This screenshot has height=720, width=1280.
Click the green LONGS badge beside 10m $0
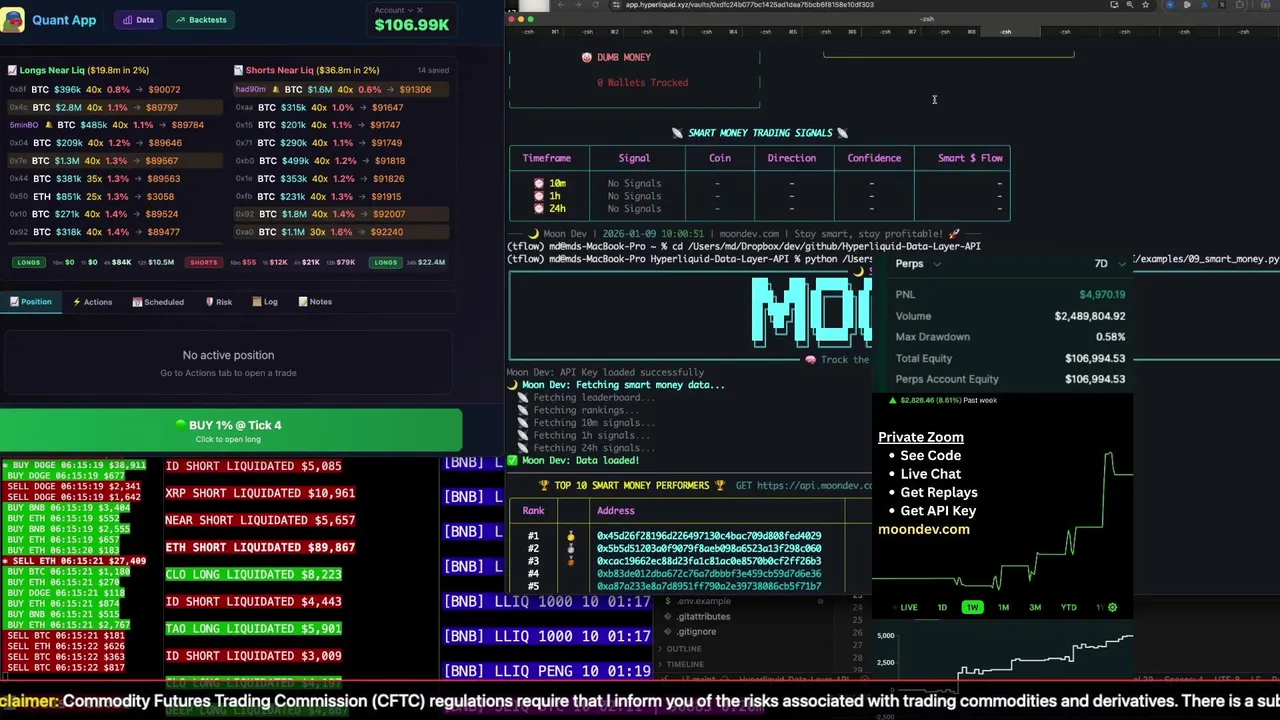(x=29, y=262)
